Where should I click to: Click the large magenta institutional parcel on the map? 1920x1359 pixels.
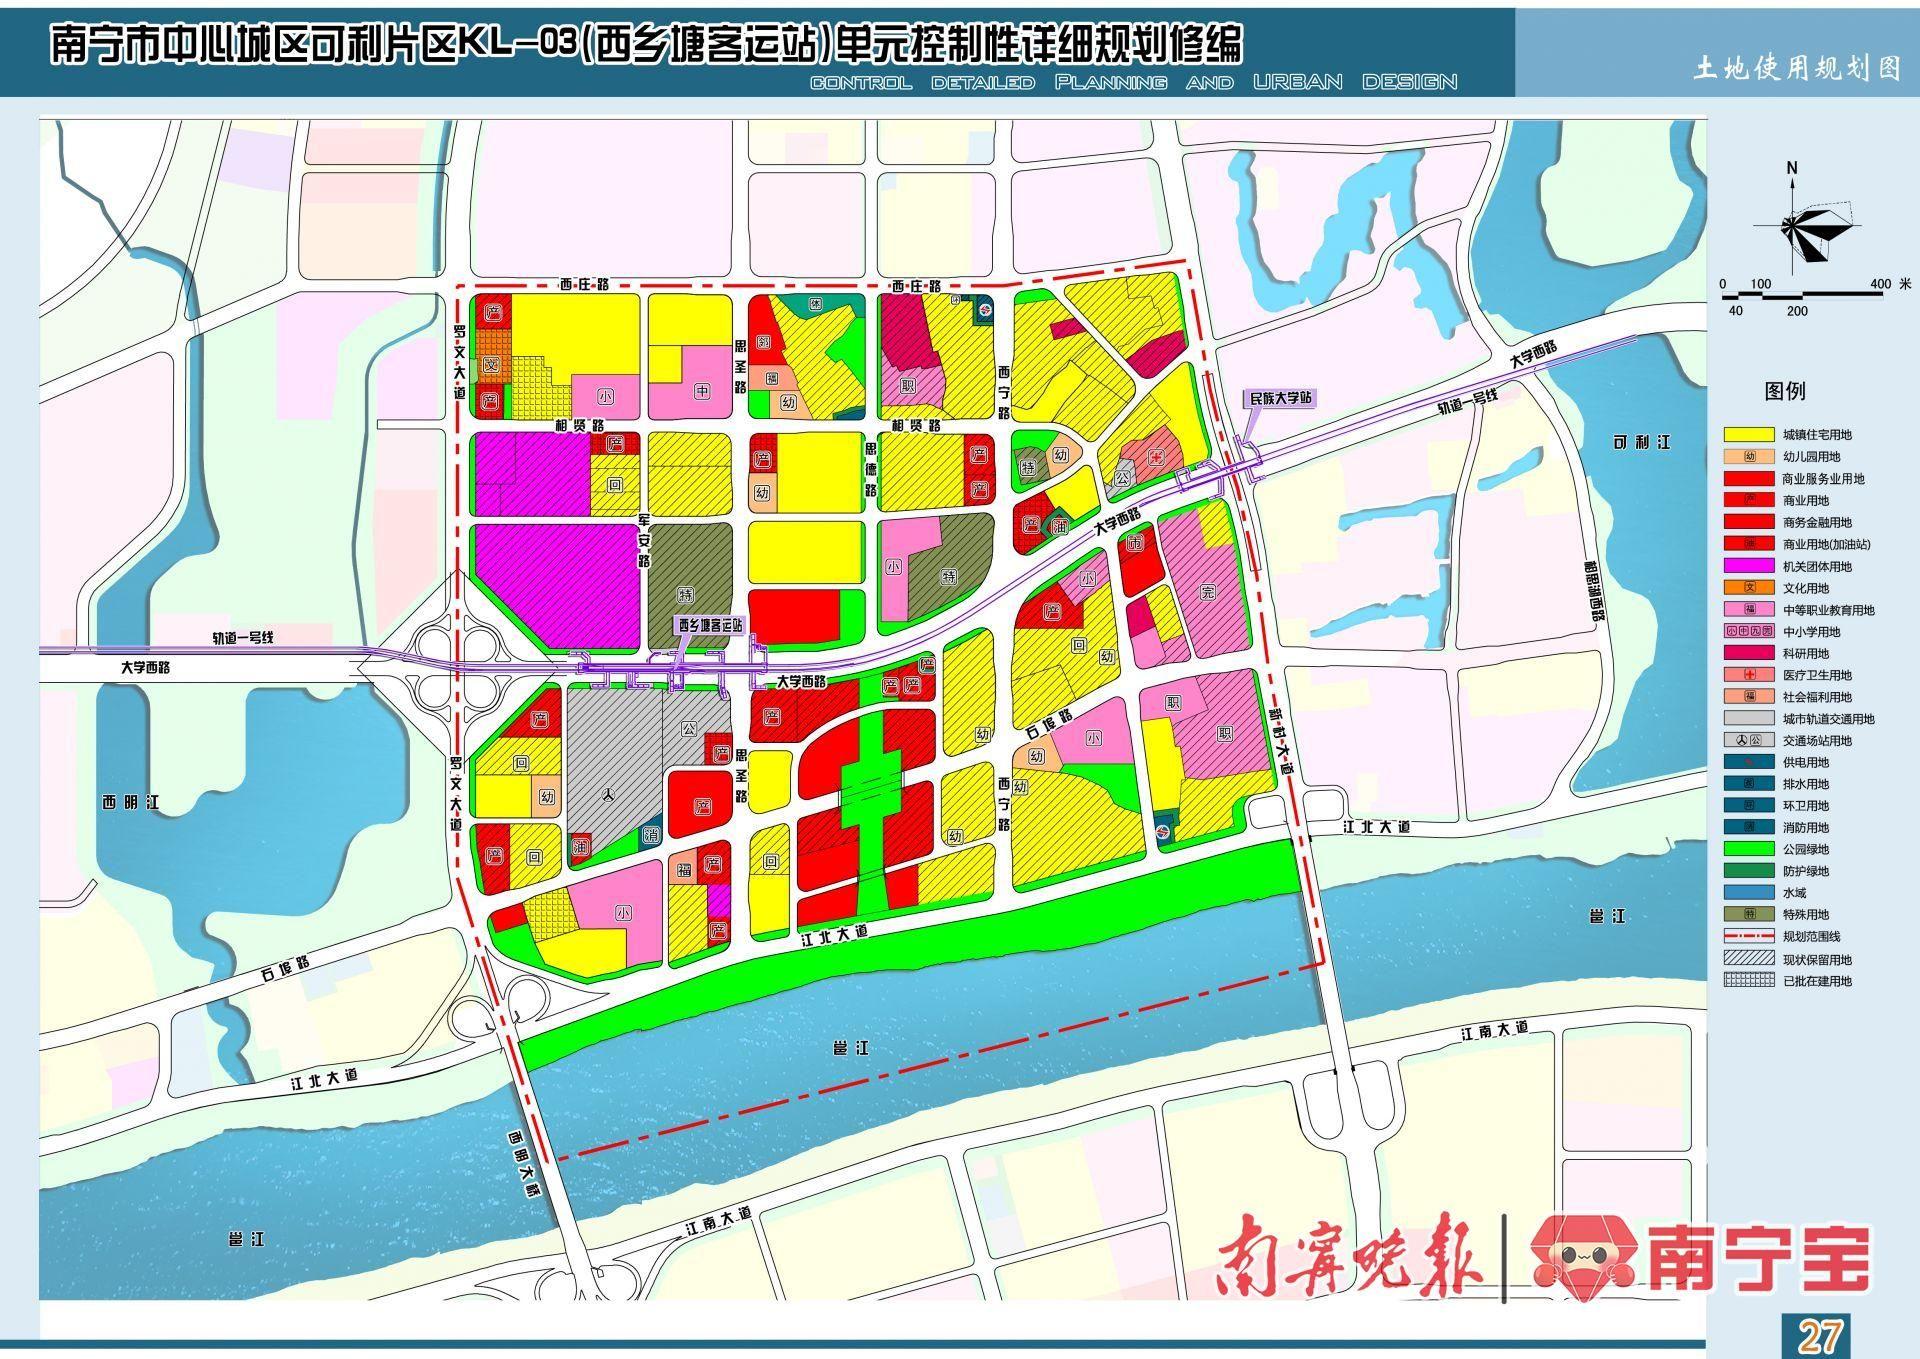point(555,585)
